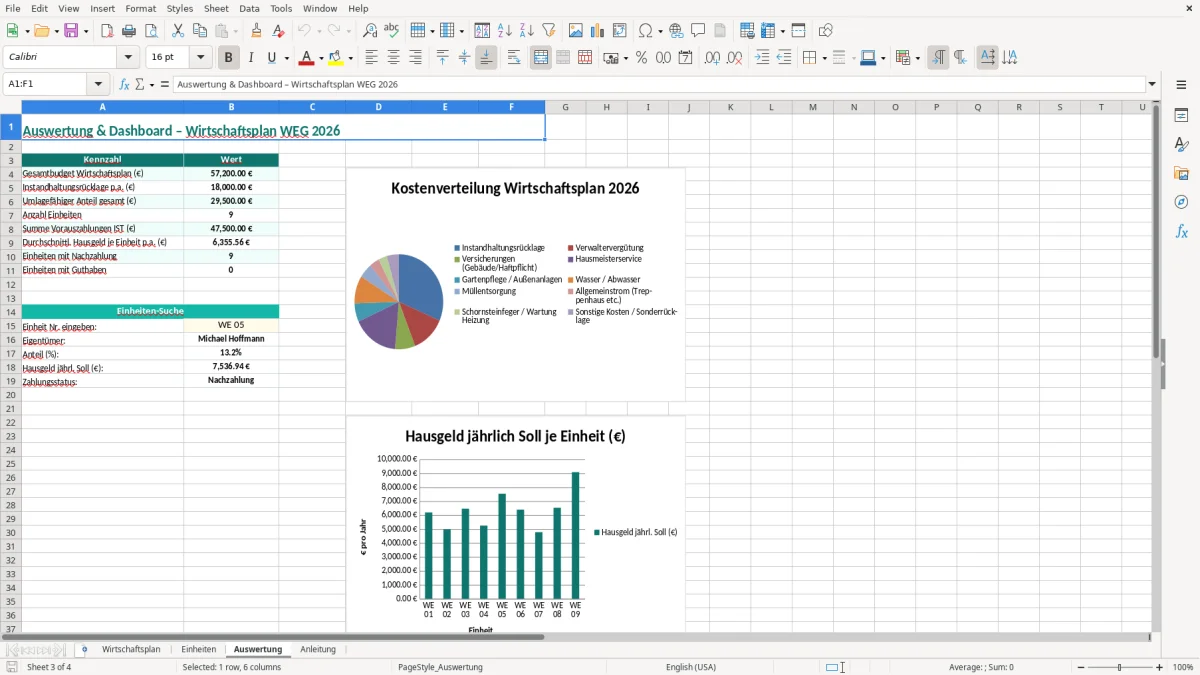
Task: Open Print Preview from the toolbar
Action: 151,31
